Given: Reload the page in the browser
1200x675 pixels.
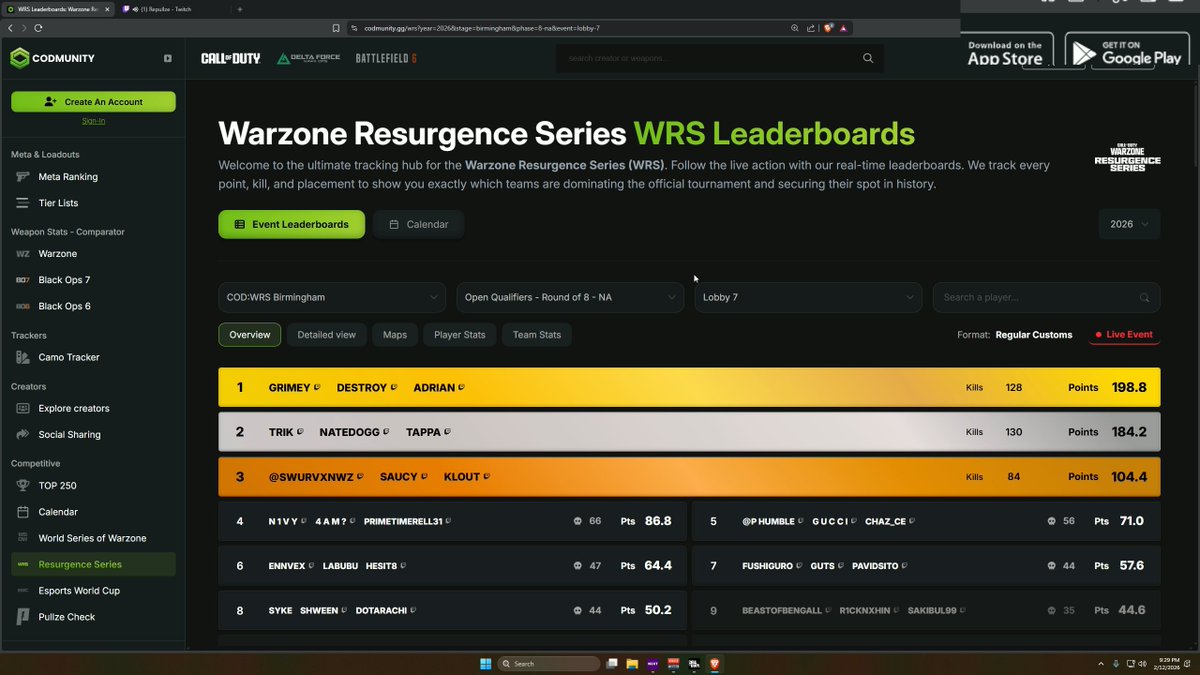Looking at the screenshot, I should (x=38, y=28).
